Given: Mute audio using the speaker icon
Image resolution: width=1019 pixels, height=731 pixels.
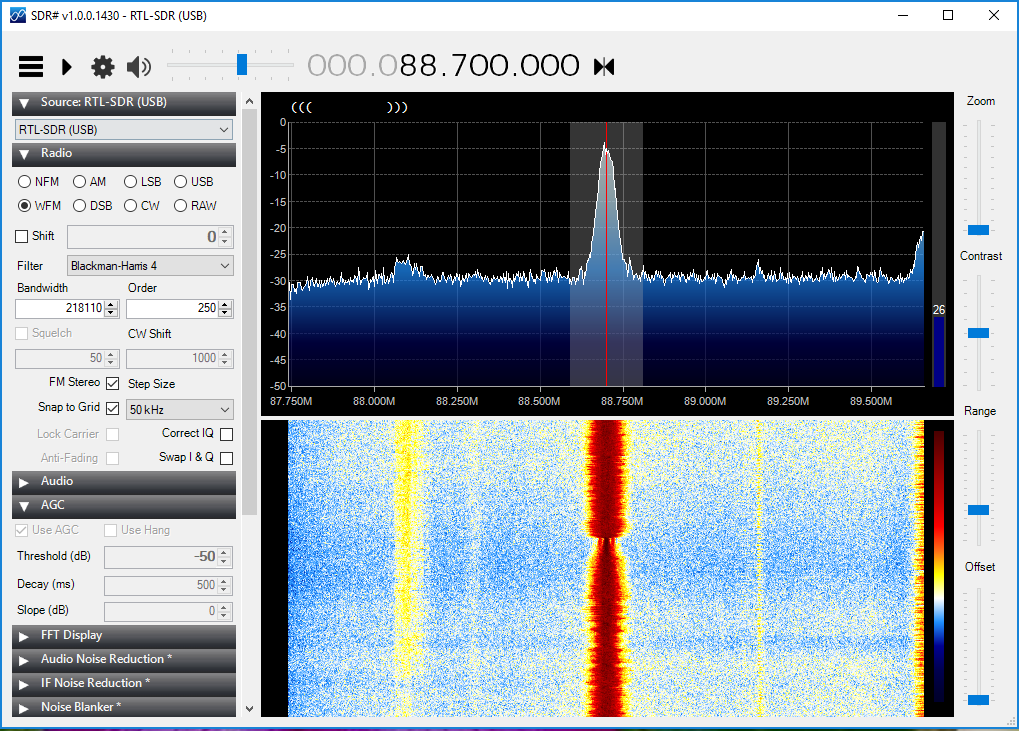Looking at the screenshot, I should click(139, 66).
